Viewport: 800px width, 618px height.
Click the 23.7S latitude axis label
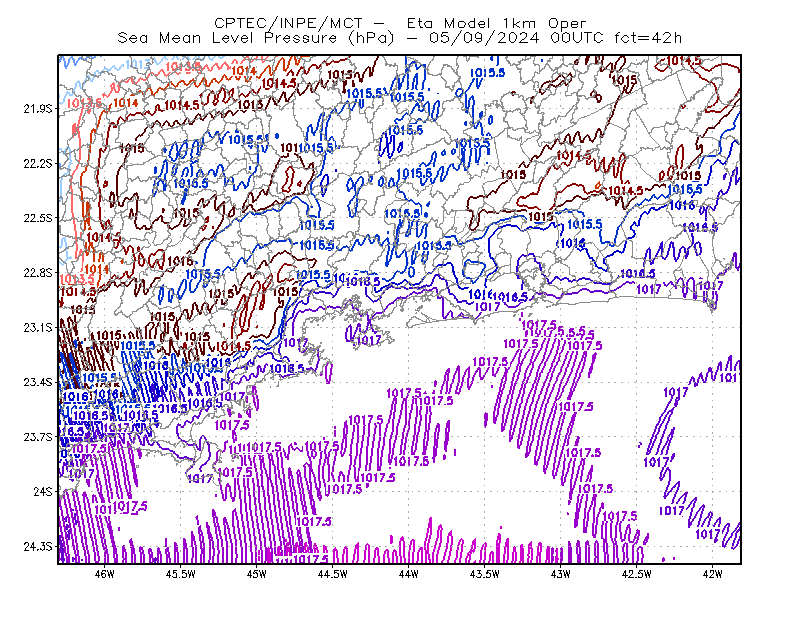38,437
